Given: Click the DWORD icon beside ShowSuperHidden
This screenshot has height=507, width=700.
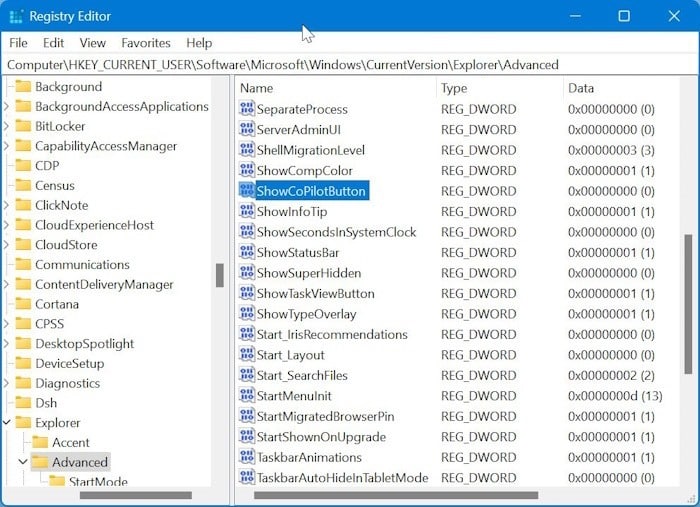Looking at the screenshot, I should (x=247, y=273).
